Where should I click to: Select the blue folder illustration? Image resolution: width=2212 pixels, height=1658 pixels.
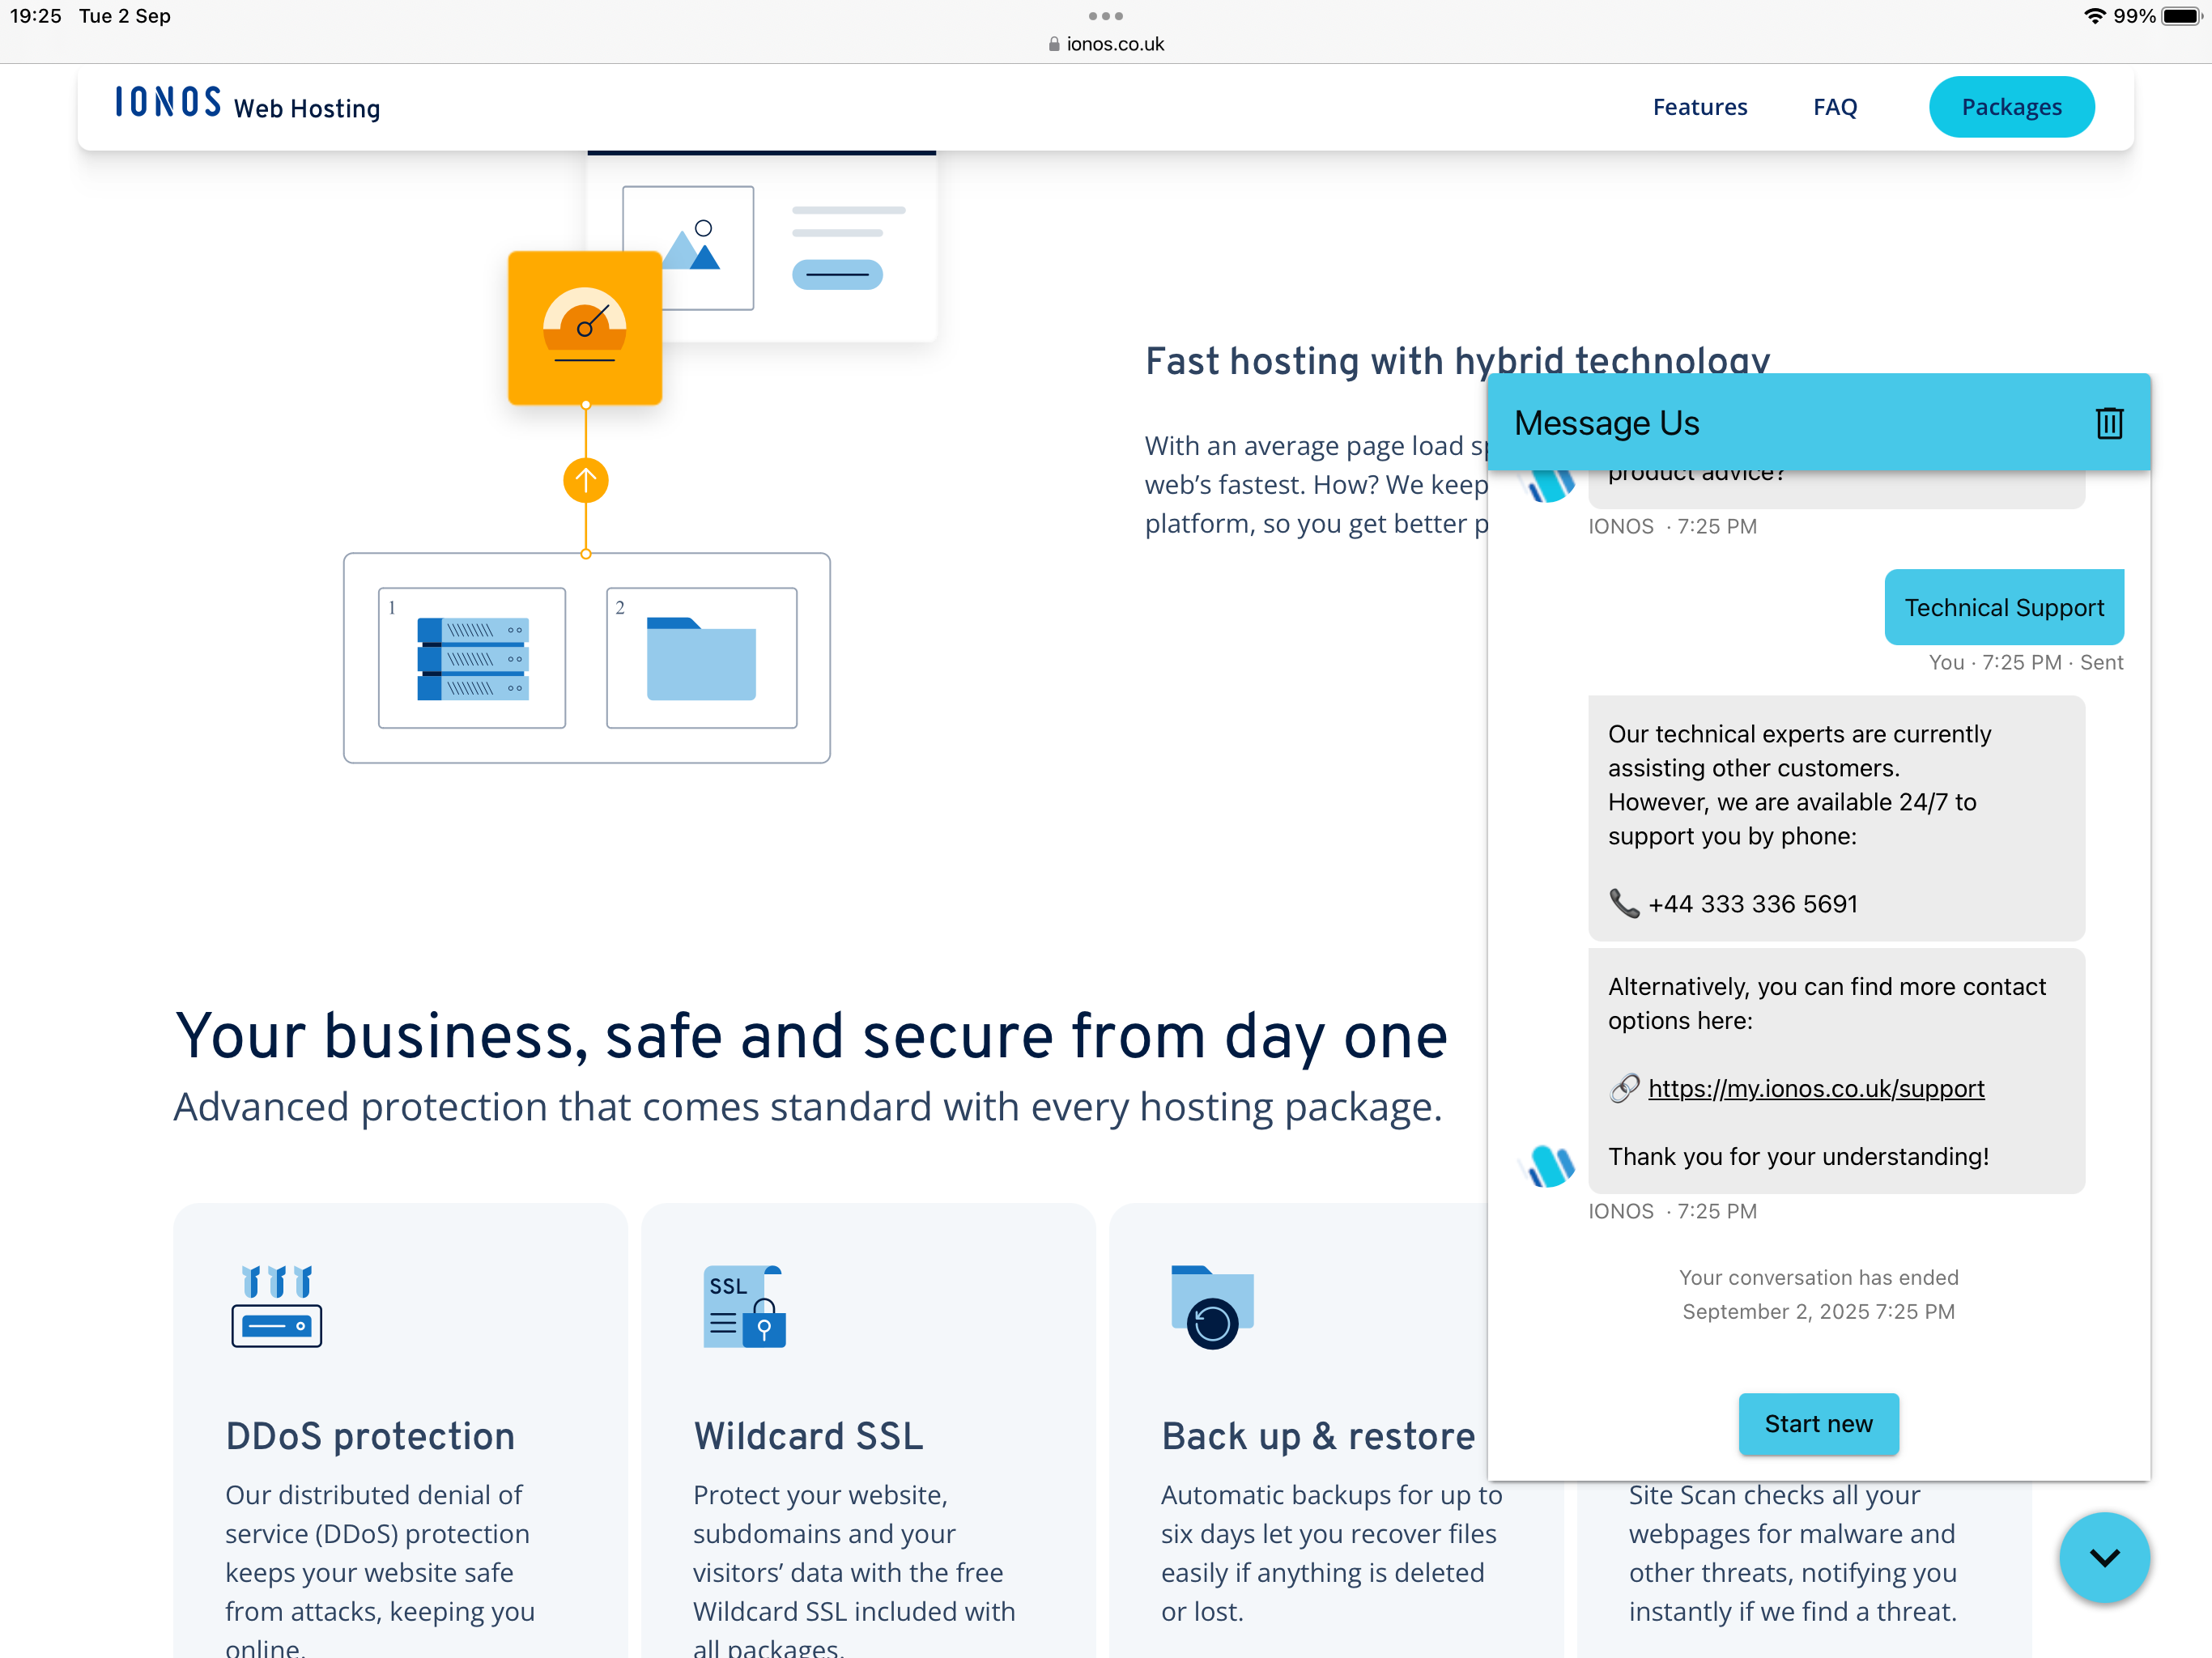click(701, 658)
